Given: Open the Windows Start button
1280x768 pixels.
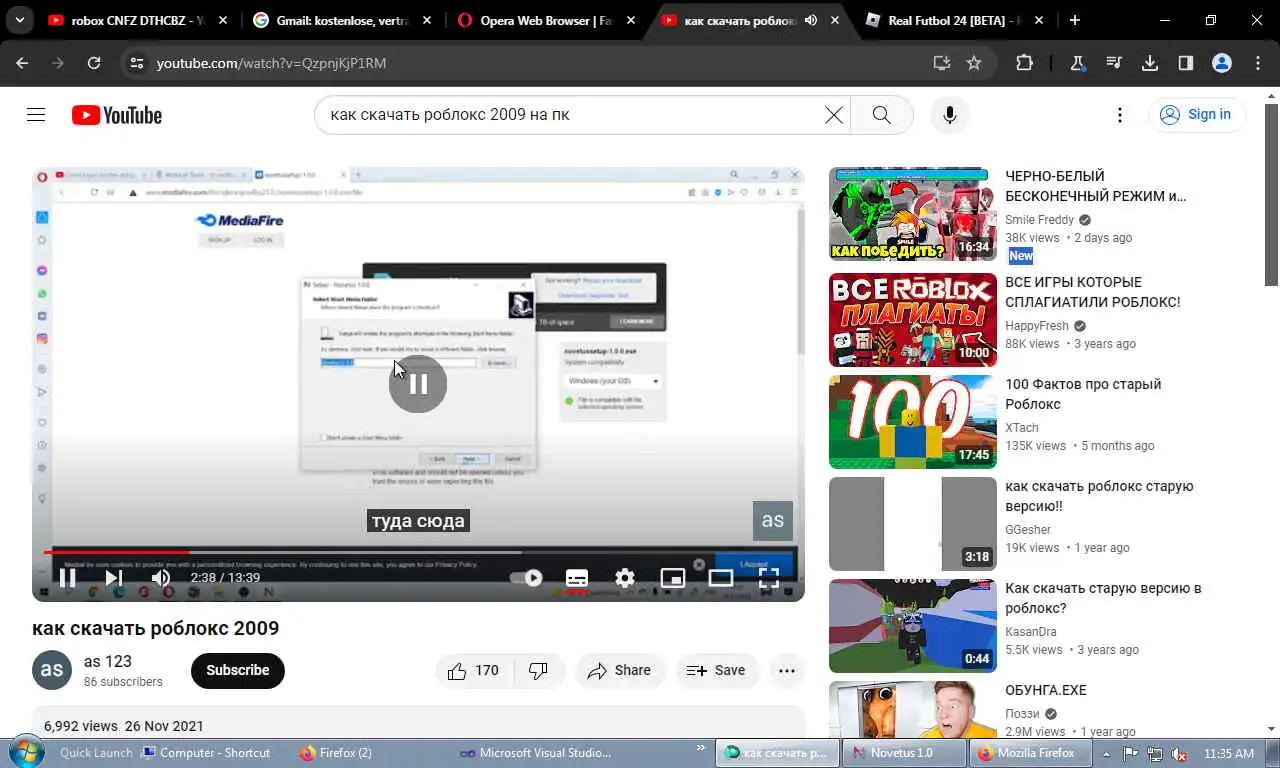Looking at the screenshot, I should click(x=26, y=752).
